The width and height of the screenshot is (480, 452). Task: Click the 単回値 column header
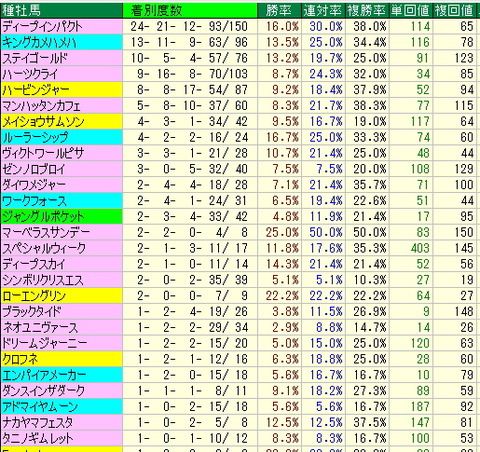[x=410, y=10]
